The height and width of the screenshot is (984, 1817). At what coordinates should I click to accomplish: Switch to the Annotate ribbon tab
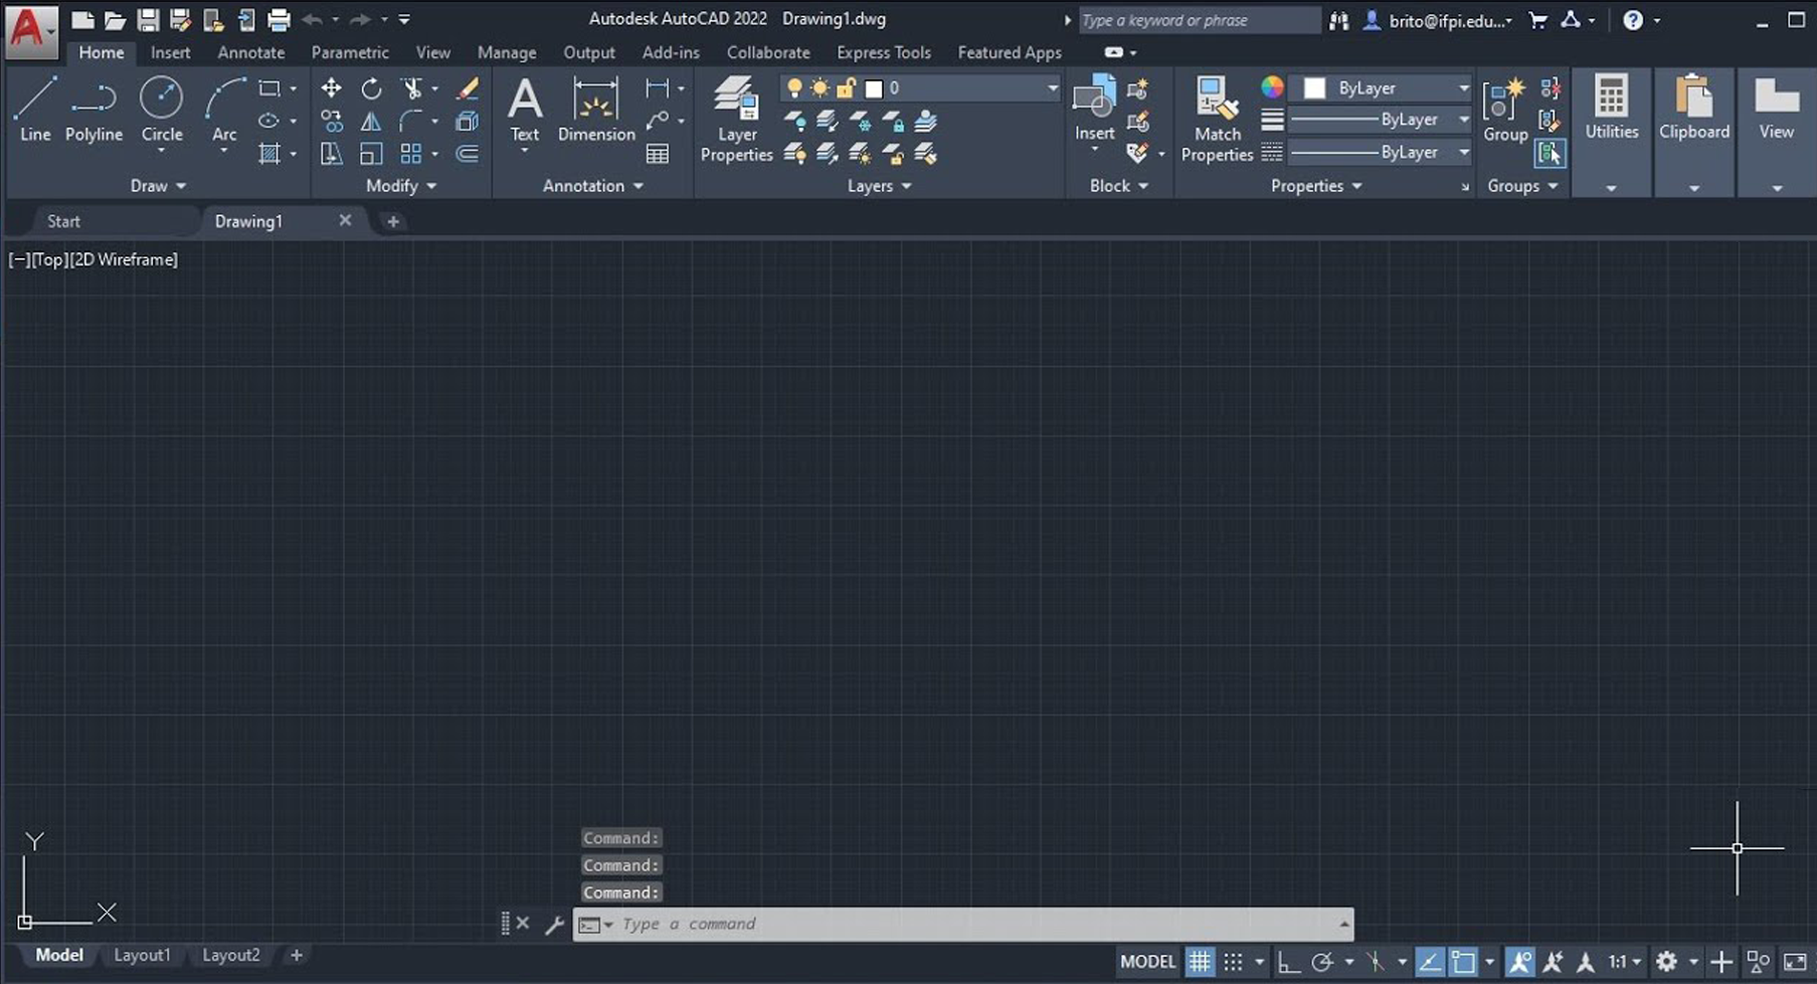click(x=251, y=52)
